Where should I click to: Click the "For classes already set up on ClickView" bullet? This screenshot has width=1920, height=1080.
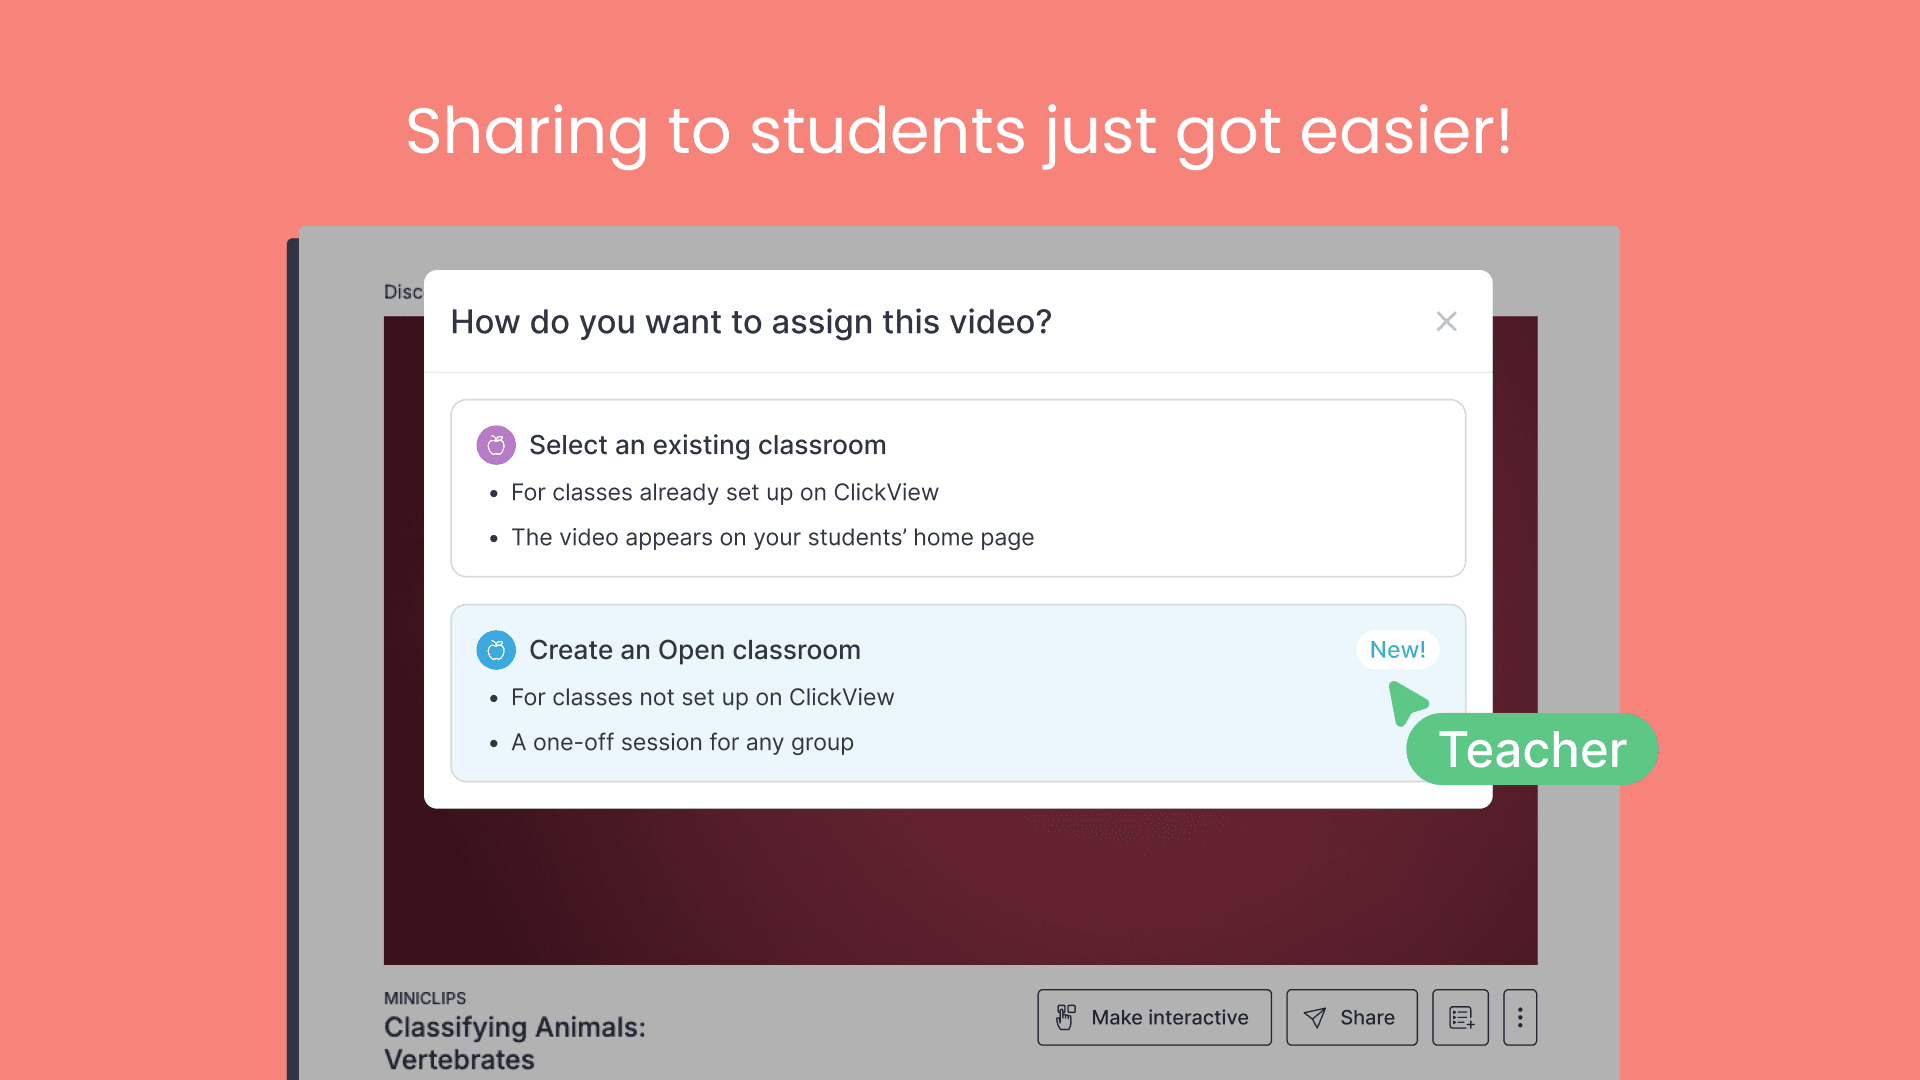[725, 492]
